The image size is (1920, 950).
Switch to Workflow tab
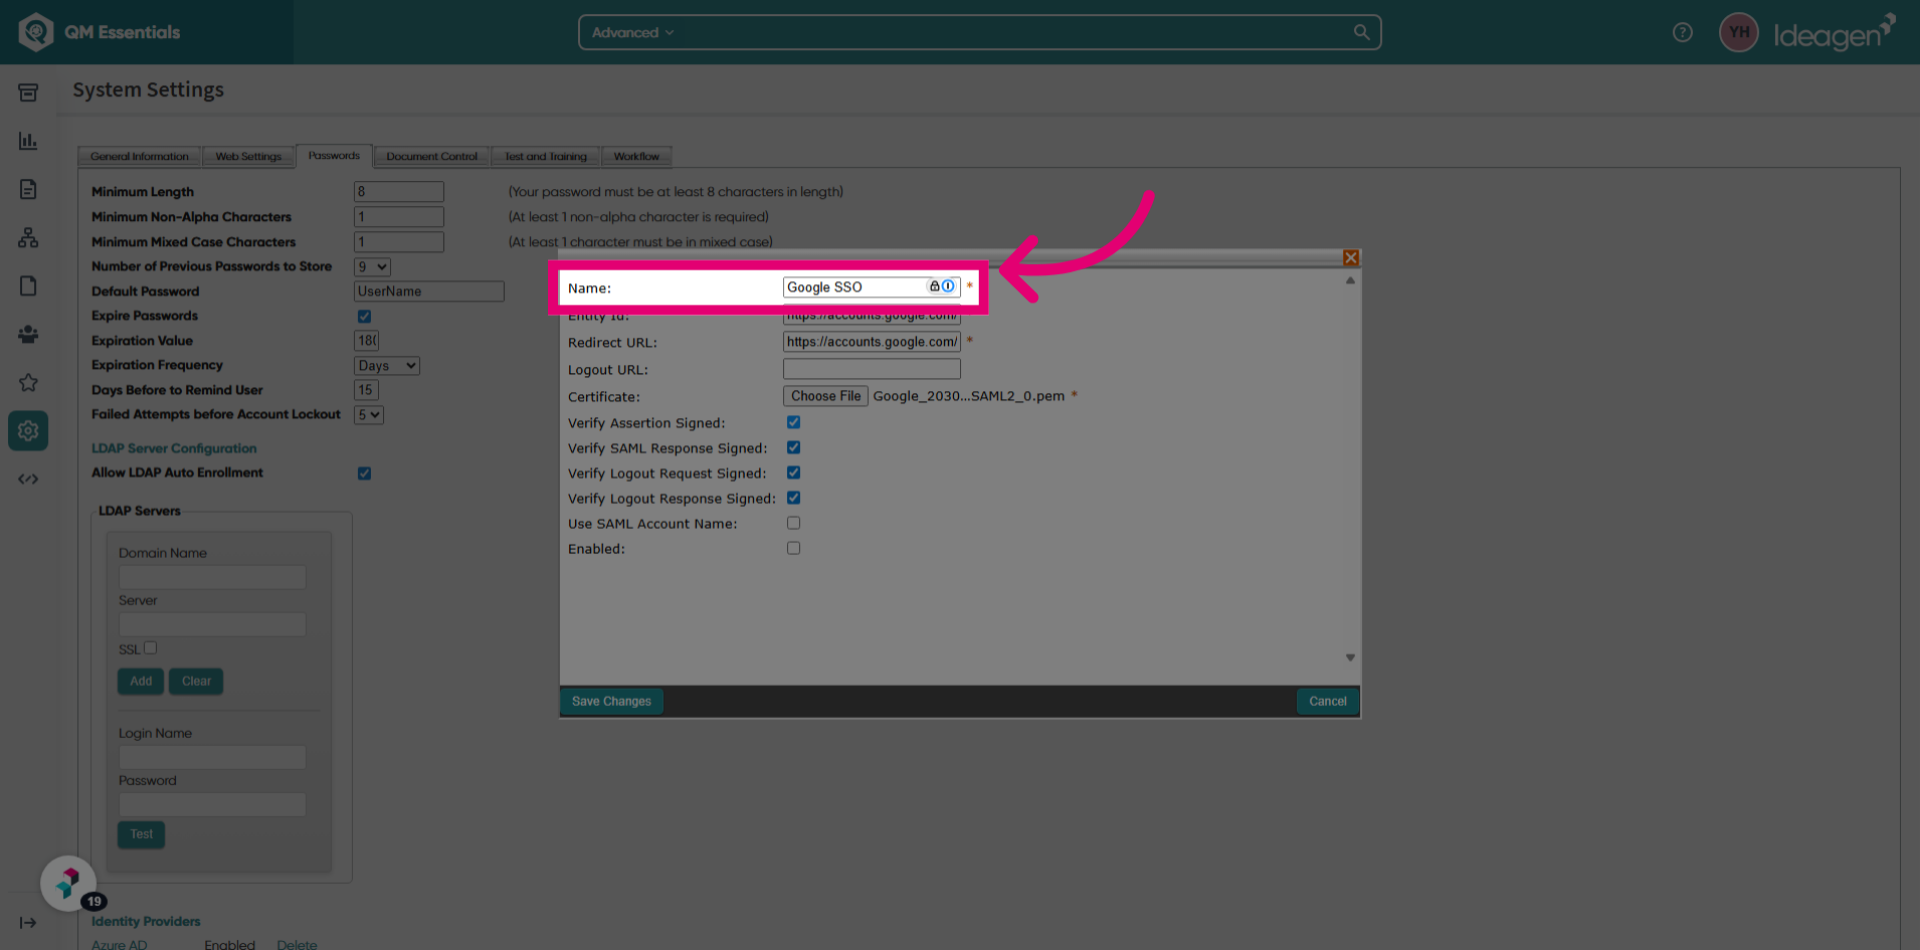(x=636, y=157)
